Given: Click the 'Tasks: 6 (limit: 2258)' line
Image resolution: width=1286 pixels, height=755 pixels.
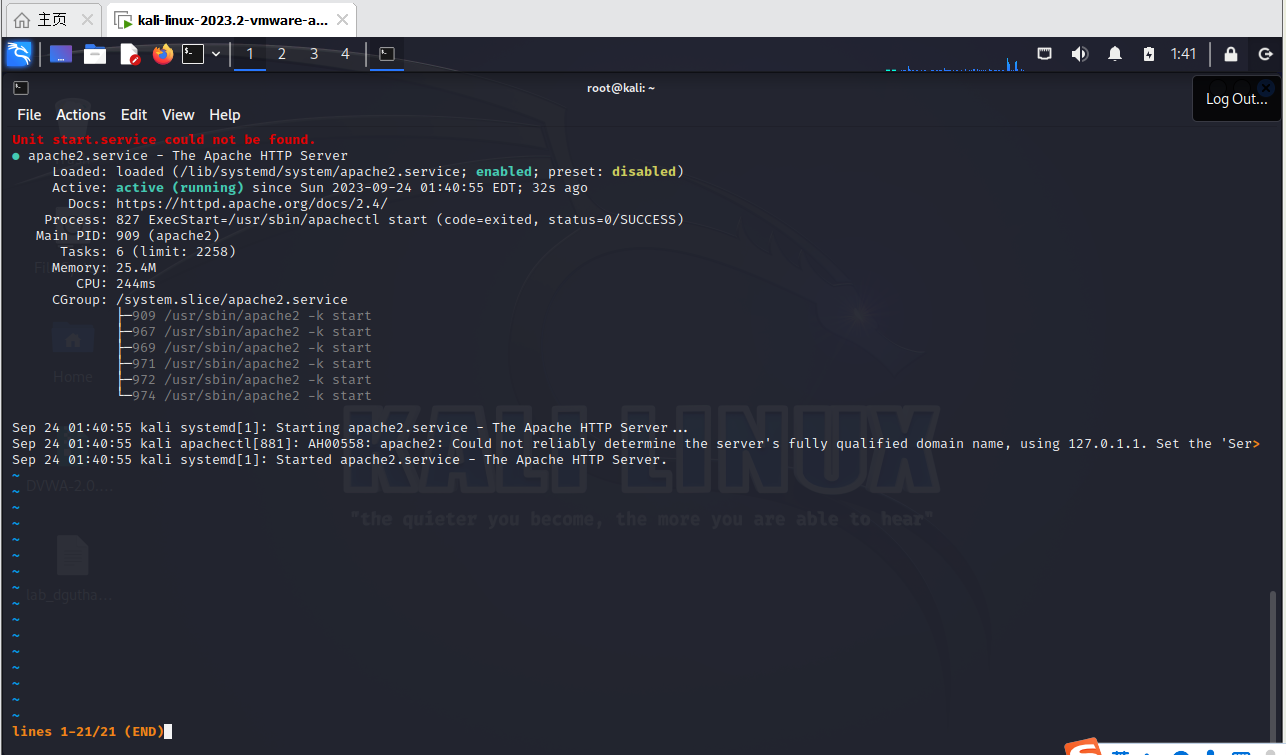Looking at the screenshot, I should (148, 251).
